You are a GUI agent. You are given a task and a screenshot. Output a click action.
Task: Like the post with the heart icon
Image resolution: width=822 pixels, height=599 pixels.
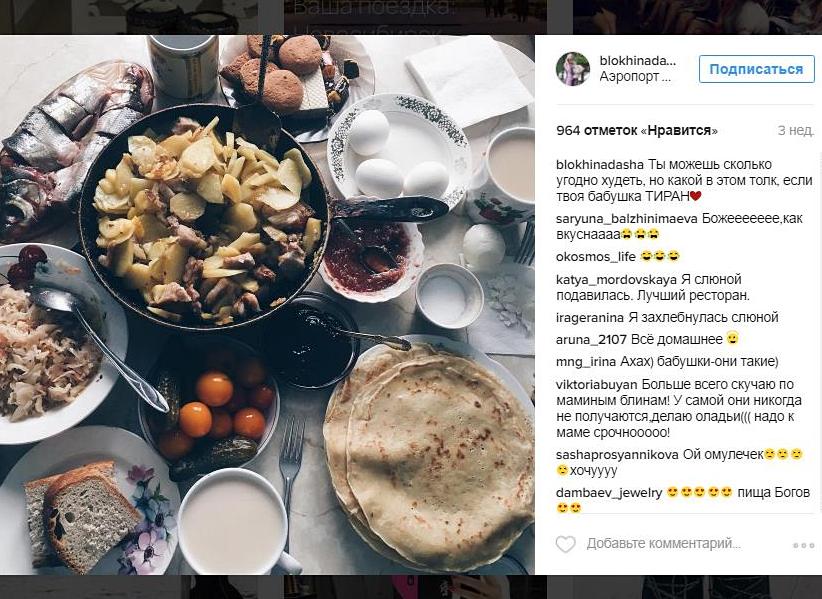click(x=566, y=544)
